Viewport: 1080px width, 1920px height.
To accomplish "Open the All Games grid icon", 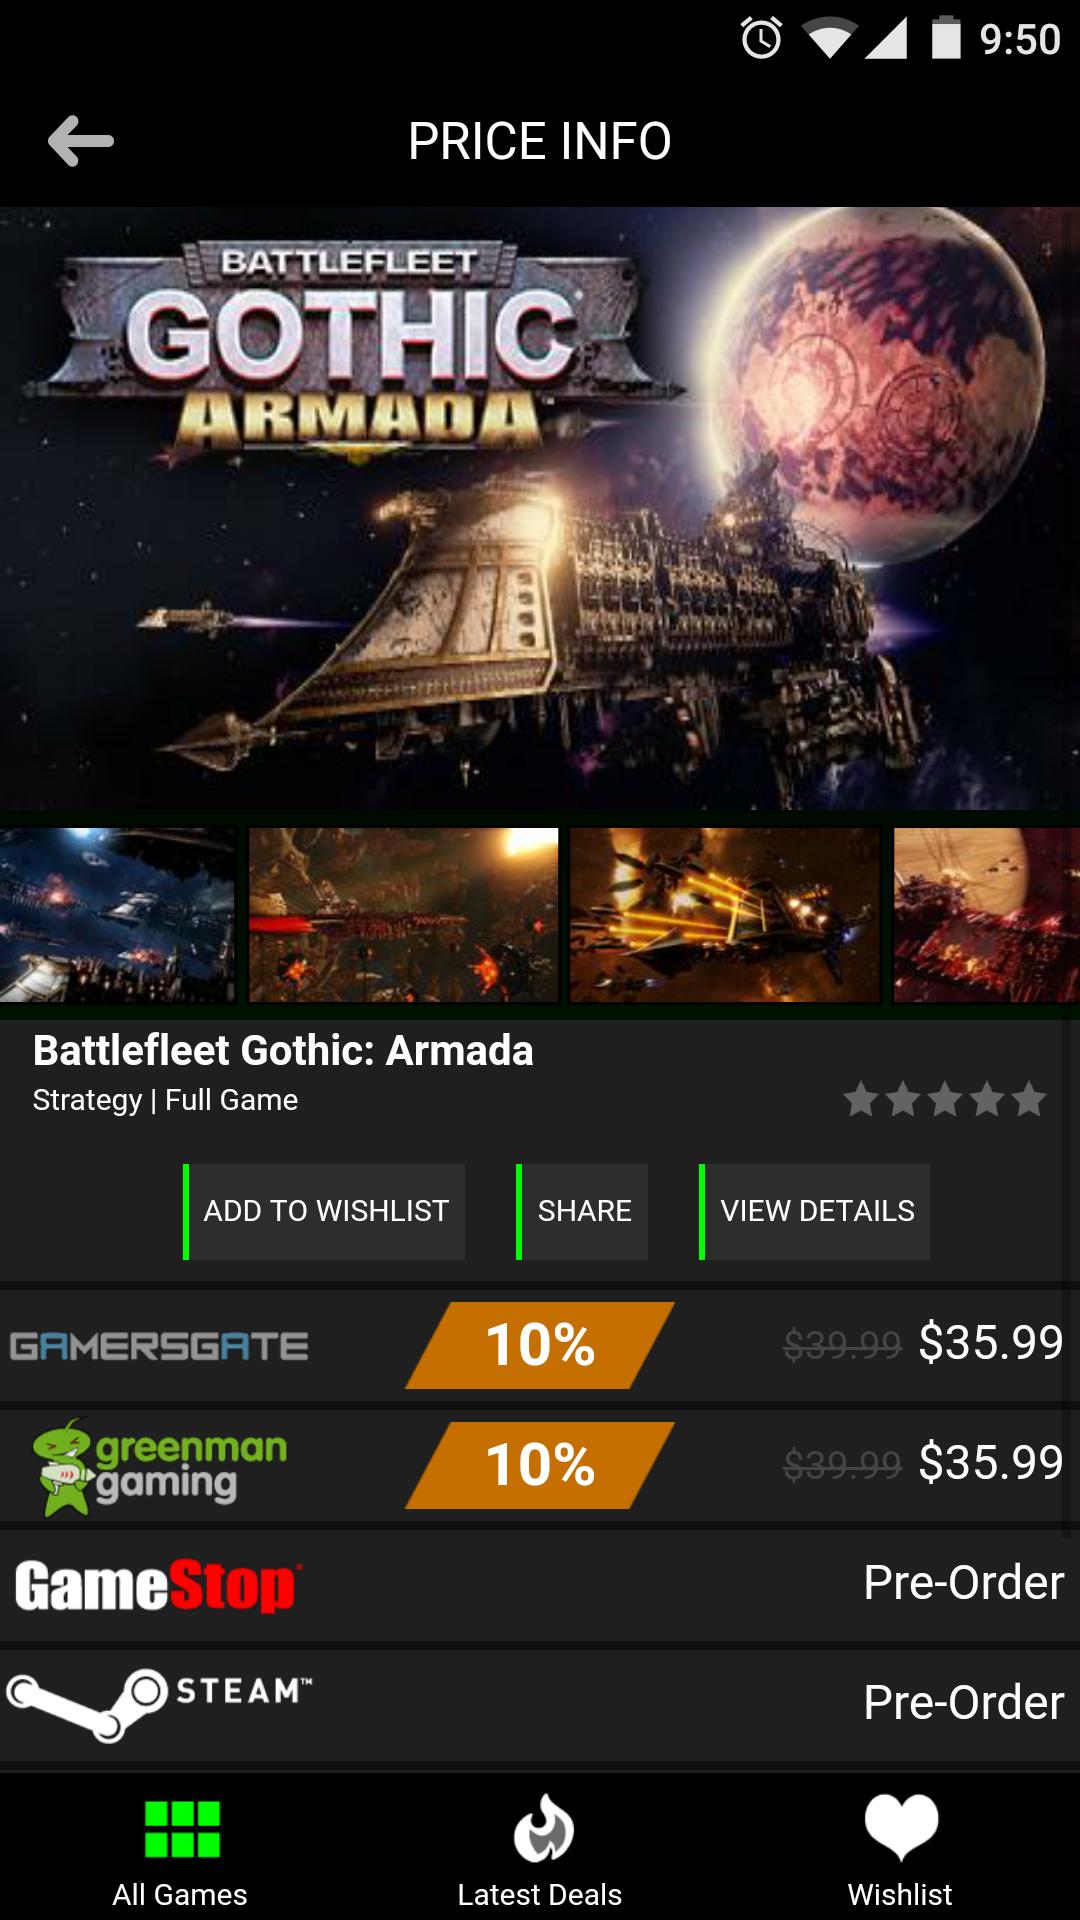I will 181,1829.
